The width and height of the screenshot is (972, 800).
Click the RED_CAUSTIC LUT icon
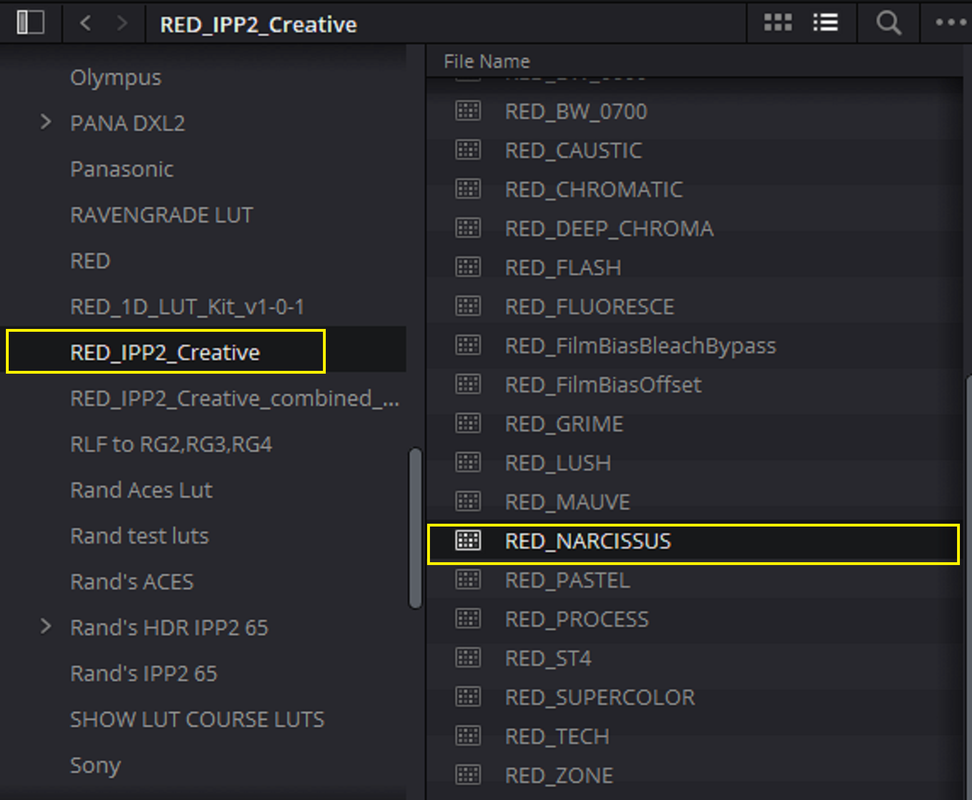tap(468, 150)
